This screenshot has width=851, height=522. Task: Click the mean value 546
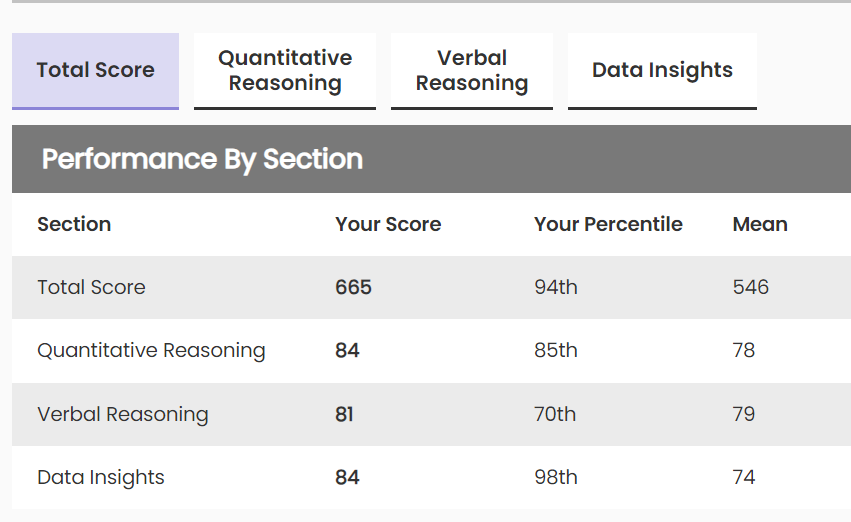pyautogui.click(x=751, y=287)
